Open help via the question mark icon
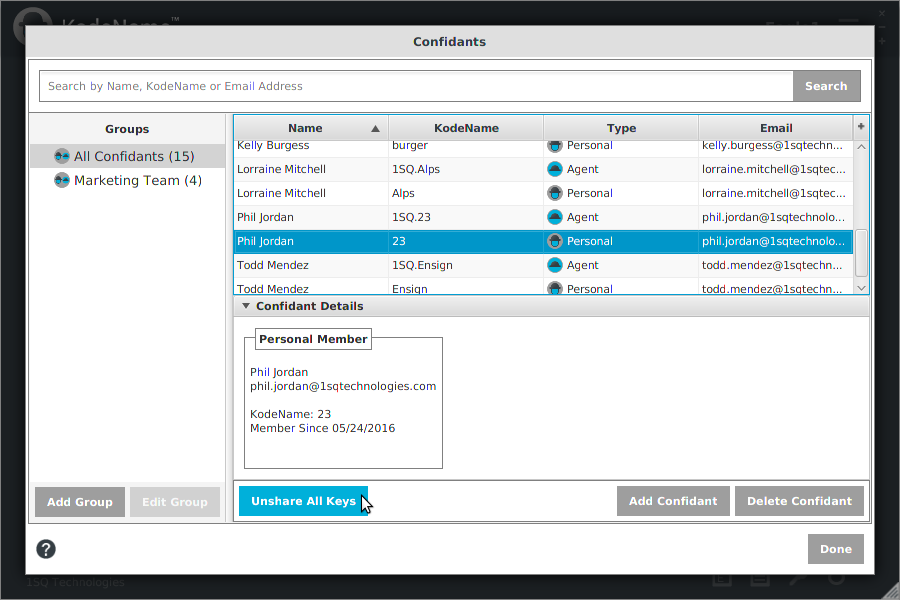 coord(46,549)
